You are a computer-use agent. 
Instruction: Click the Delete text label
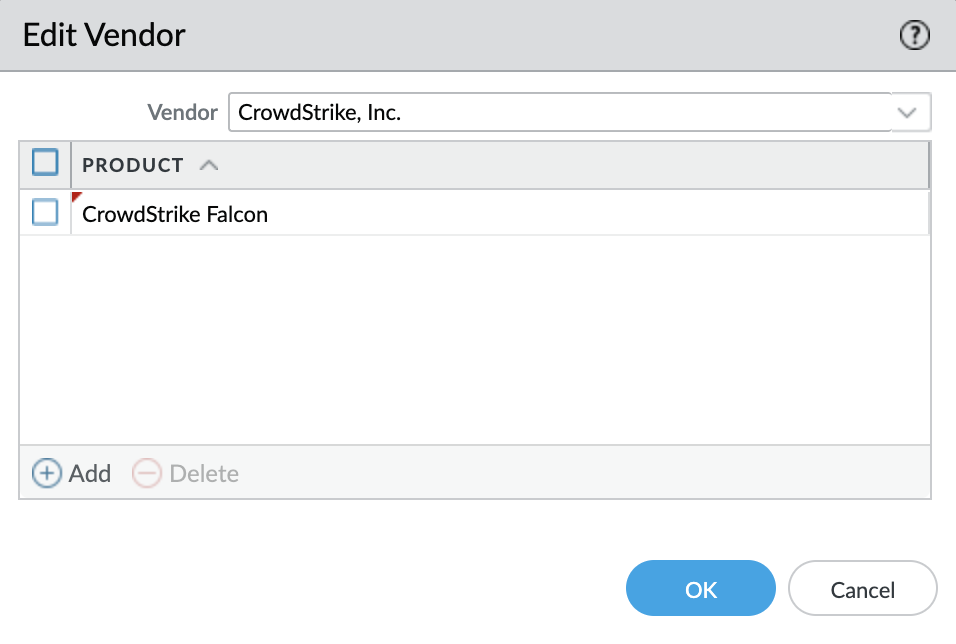pyautogui.click(x=204, y=473)
